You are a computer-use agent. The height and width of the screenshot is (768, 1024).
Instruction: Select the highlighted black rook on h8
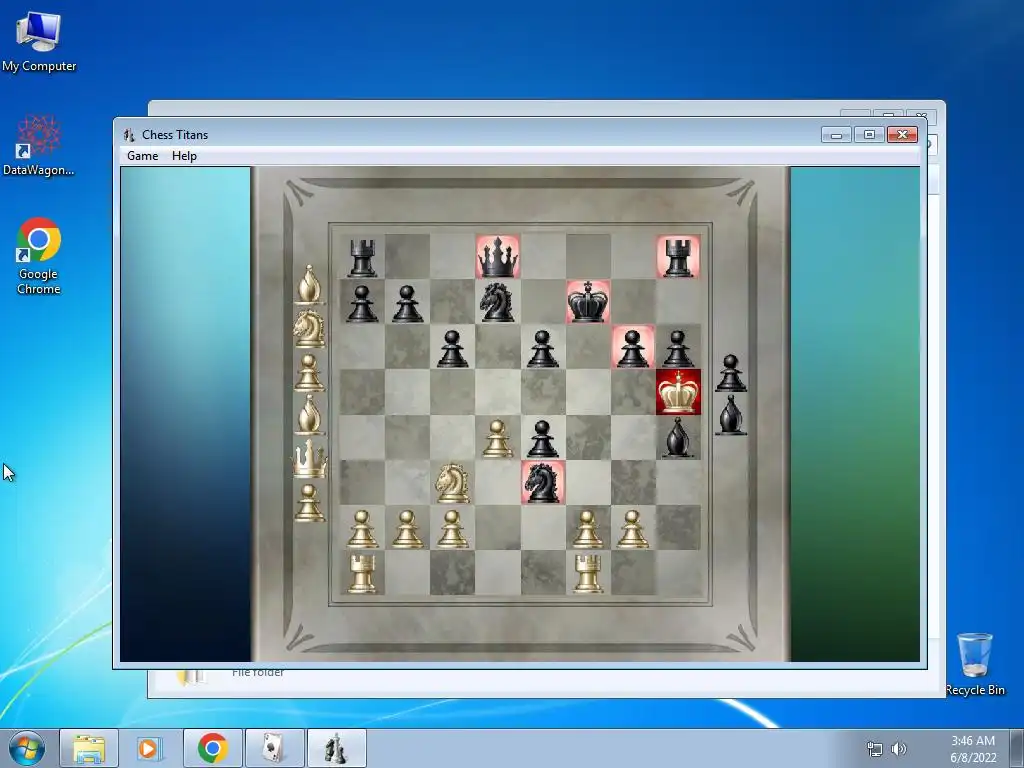(678, 257)
